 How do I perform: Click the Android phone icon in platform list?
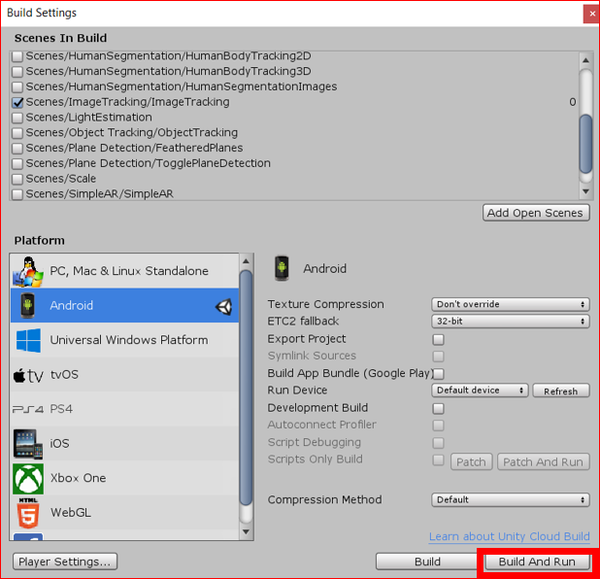[x=27, y=305]
